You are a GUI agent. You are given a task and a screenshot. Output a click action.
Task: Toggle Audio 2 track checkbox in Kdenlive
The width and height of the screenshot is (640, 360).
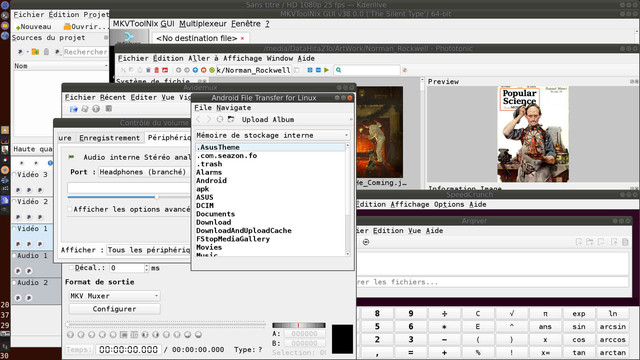pos(14,282)
